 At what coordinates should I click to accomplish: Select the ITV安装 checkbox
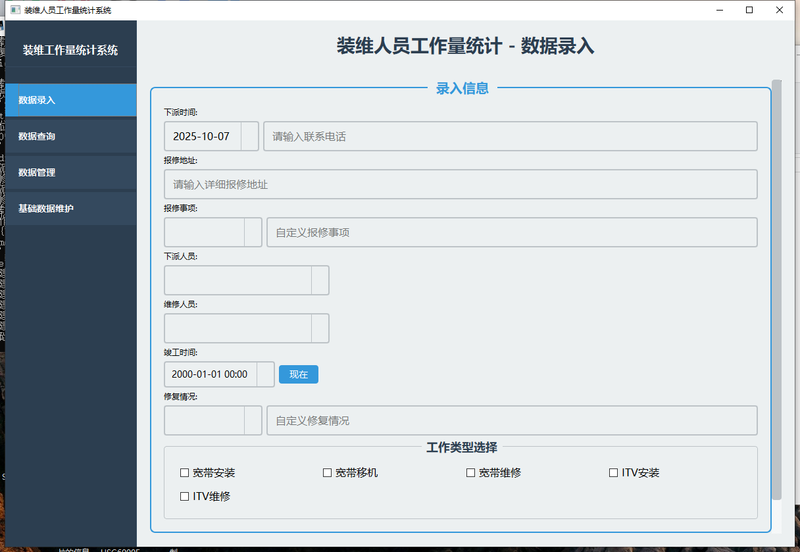(614, 473)
